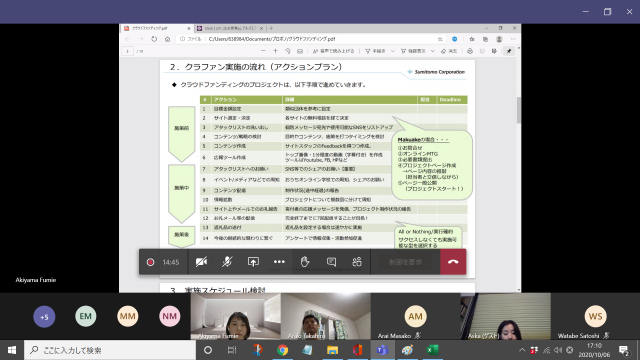Switch to the クラウドファンディング.pdf browser tab
This screenshot has width=640, height=360.
coord(157,28)
